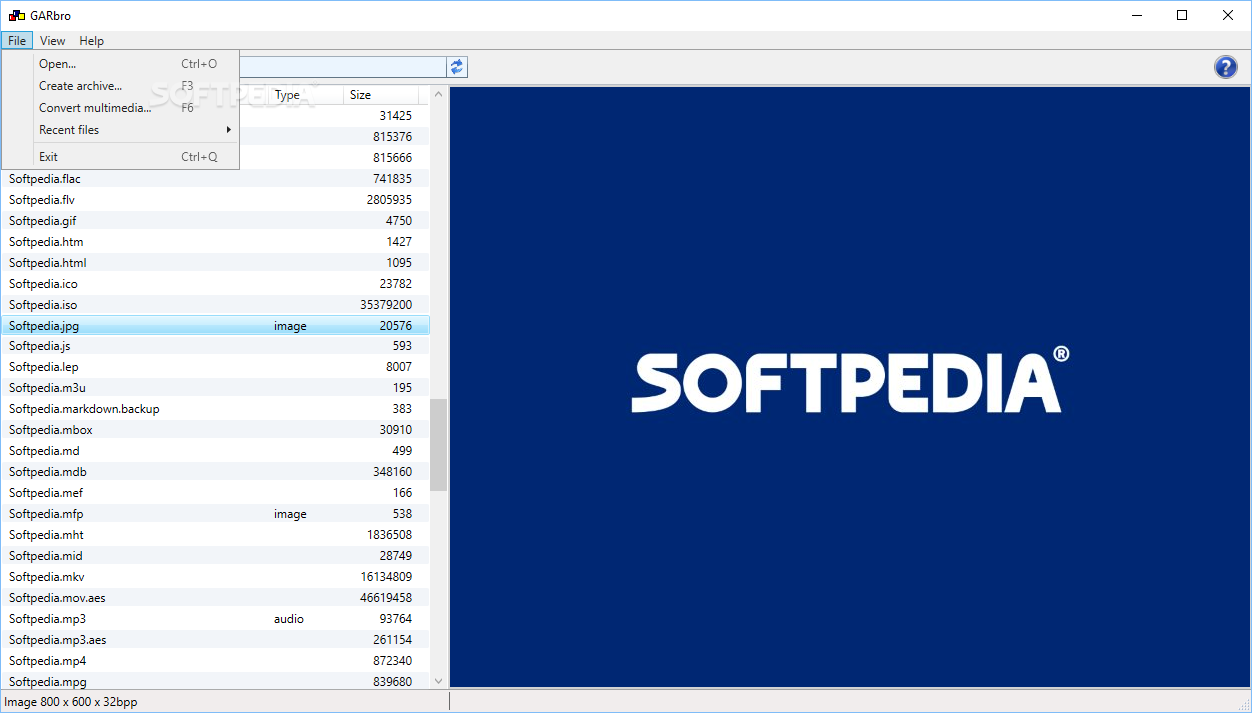The width and height of the screenshot is (1252, 713).
Task: Minimize the GARbro window
Action: pyautogui.click(x=1137, y=15)
